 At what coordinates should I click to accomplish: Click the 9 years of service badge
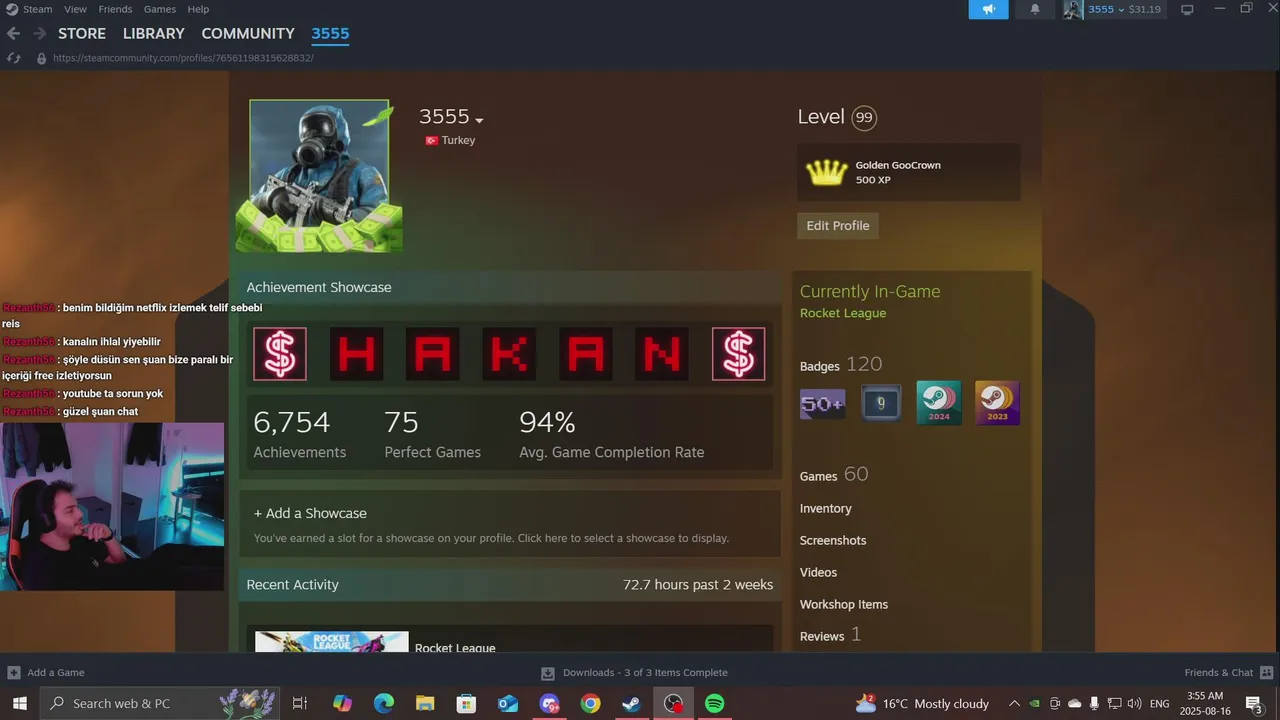(x=881, y=403)
